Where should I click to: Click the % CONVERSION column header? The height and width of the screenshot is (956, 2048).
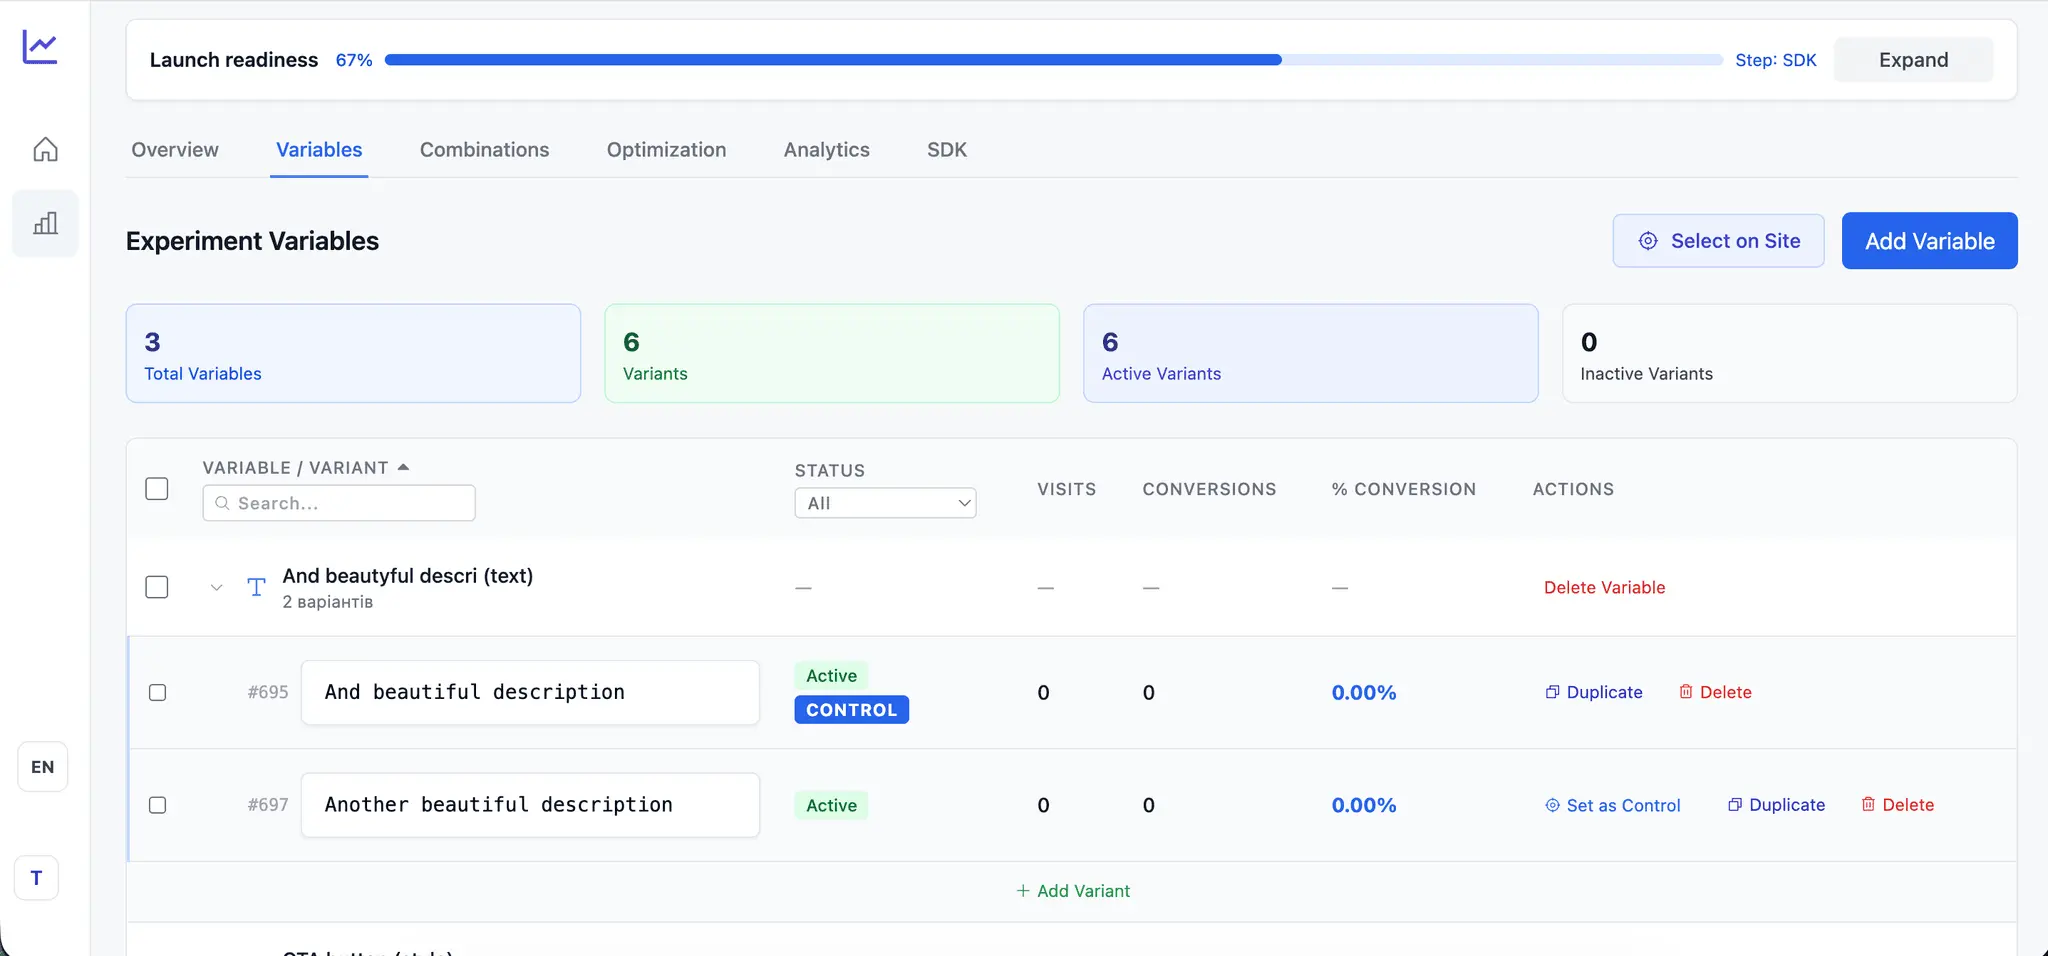pos(1403,489)
